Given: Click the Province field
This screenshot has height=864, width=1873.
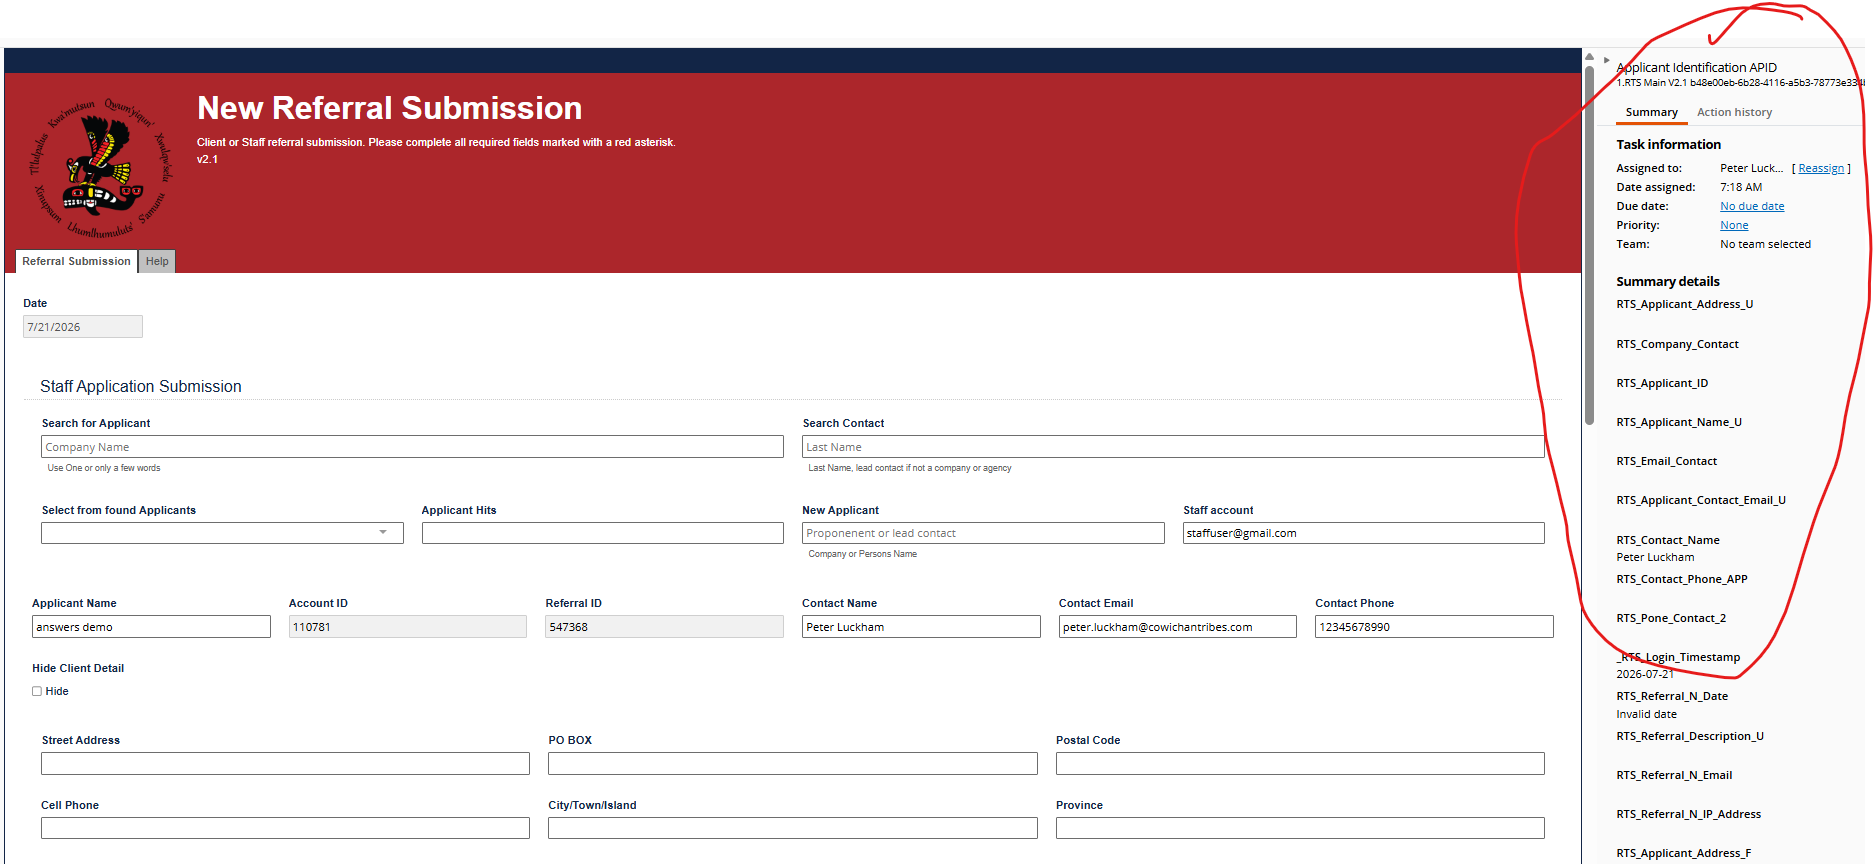Looking at the screenshot, I should pyautogui.click(x=1300, y=828).
